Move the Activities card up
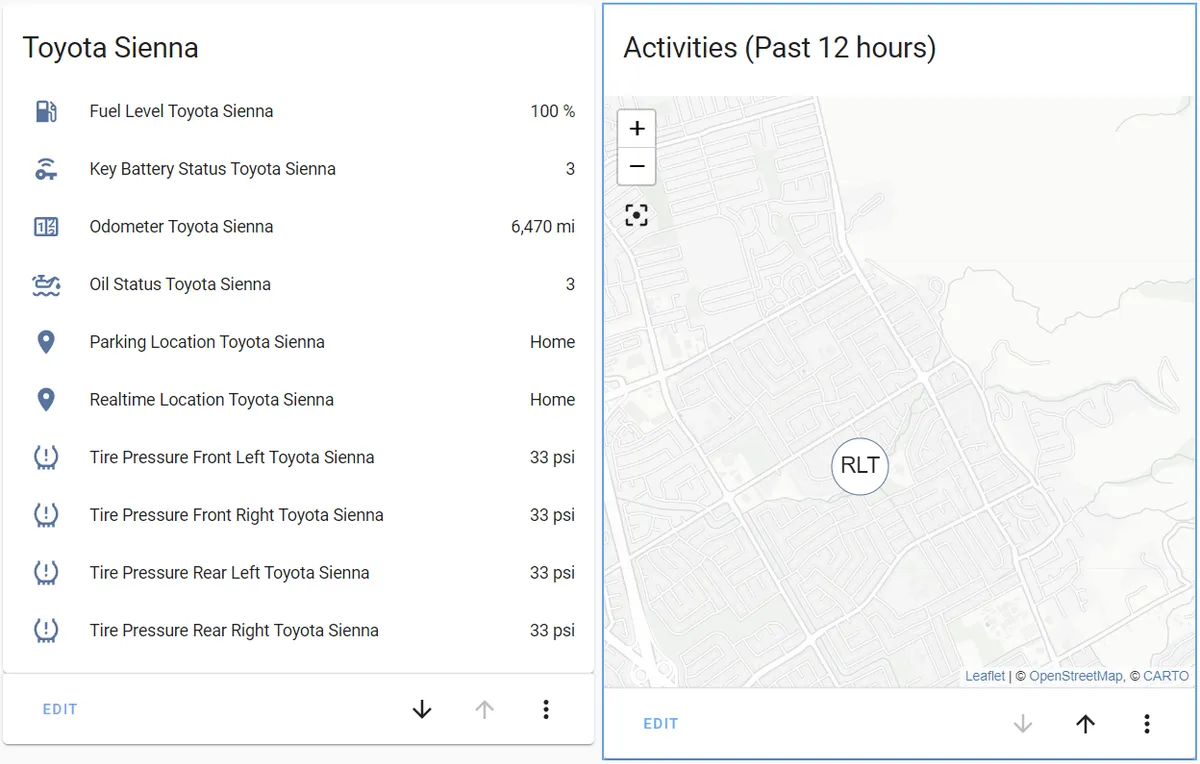Screen dimensions: 1200x764 tap(1085, 724)
